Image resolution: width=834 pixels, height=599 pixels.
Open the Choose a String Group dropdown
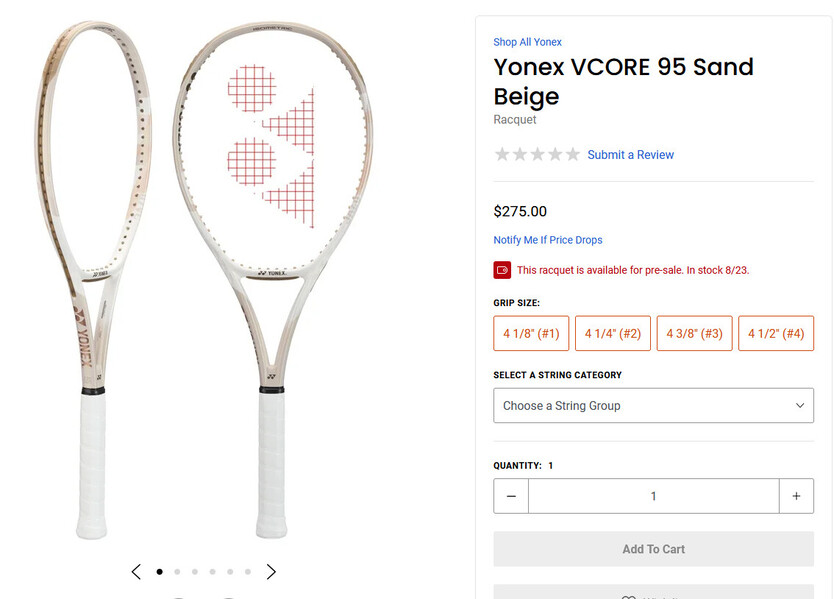click(654, 405)
